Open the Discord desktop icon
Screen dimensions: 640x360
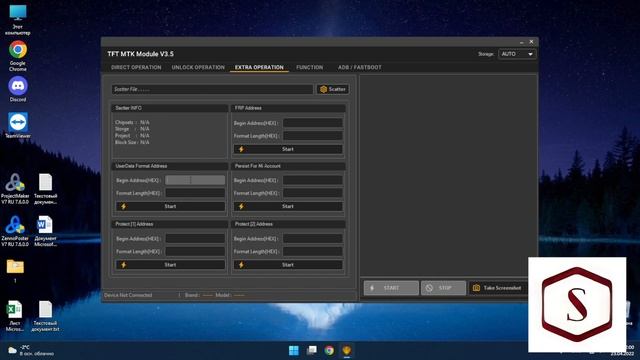tap(18, 89)
